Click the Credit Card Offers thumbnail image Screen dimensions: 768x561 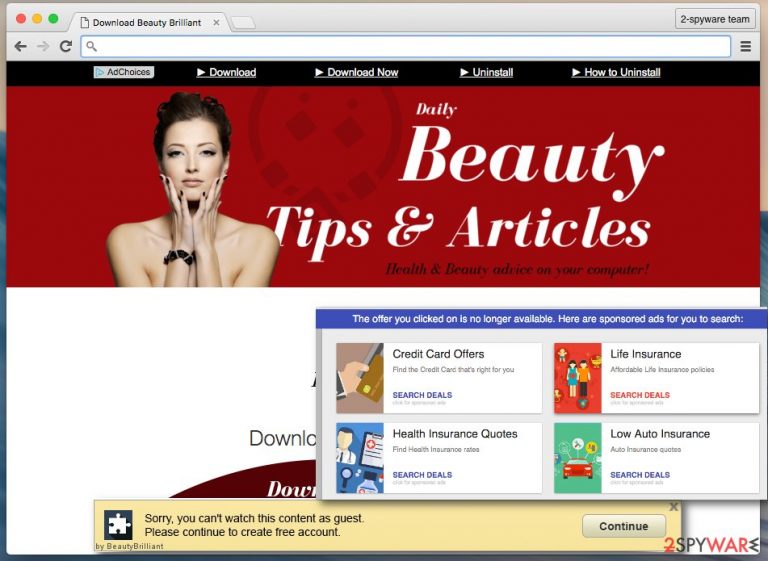(360, 378)
